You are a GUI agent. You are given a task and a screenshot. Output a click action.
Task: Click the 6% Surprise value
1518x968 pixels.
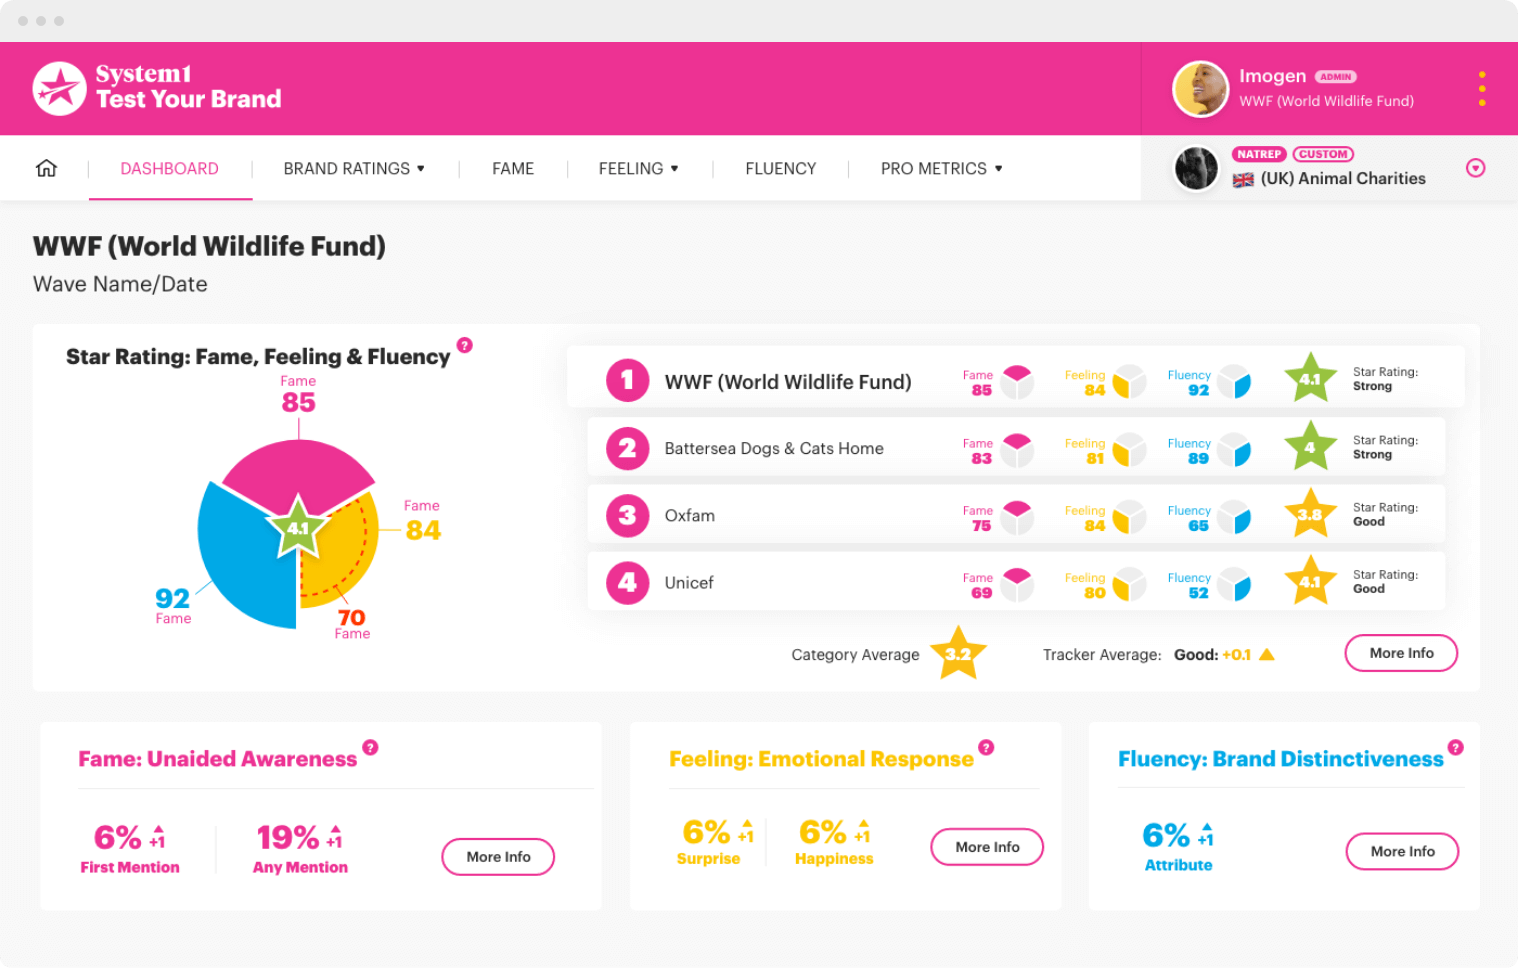click(x=706, y=831)
